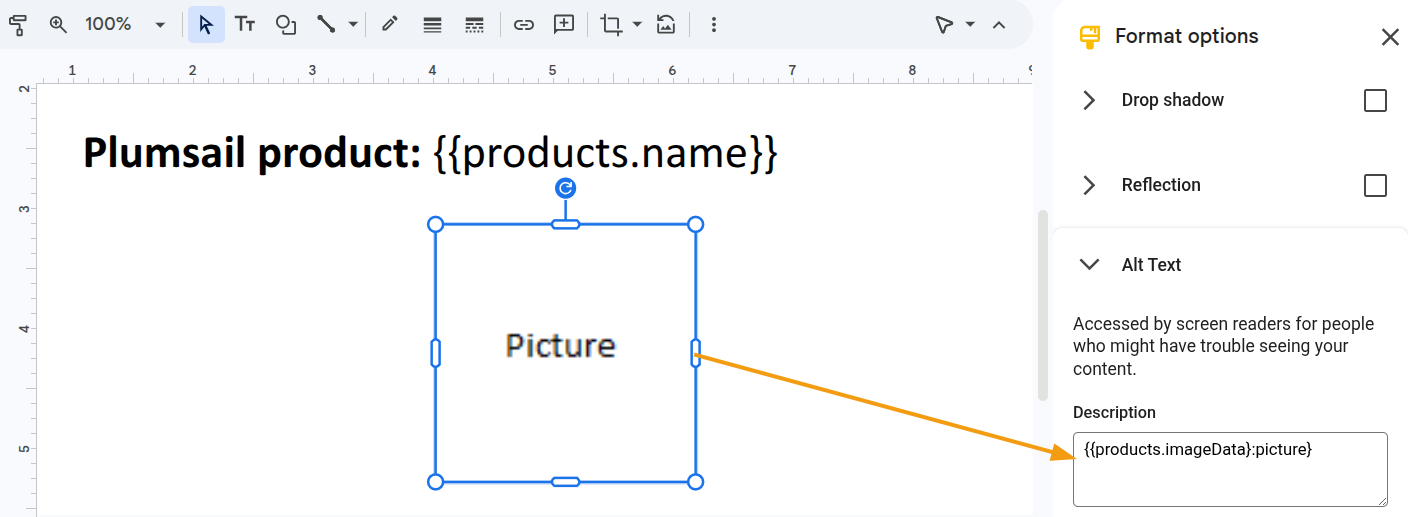This screenshot has width=1411, height=517.
Task: Click the left-middle resize handle of picture
Action: pos(435,353)
